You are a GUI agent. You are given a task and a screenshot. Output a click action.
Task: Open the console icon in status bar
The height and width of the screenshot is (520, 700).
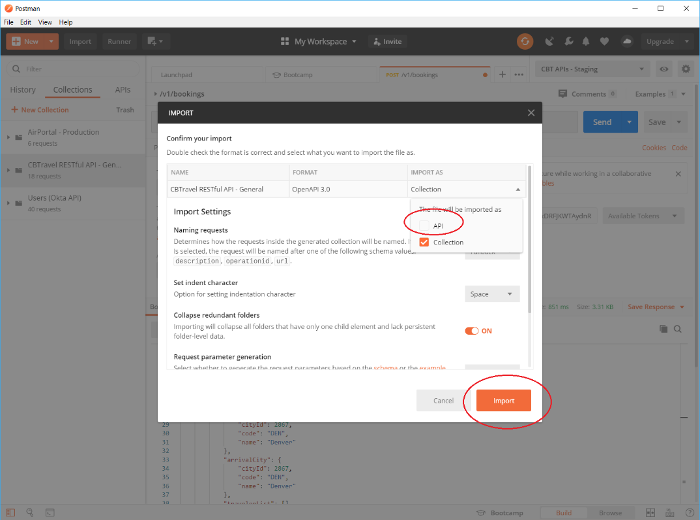coord(50,512)
